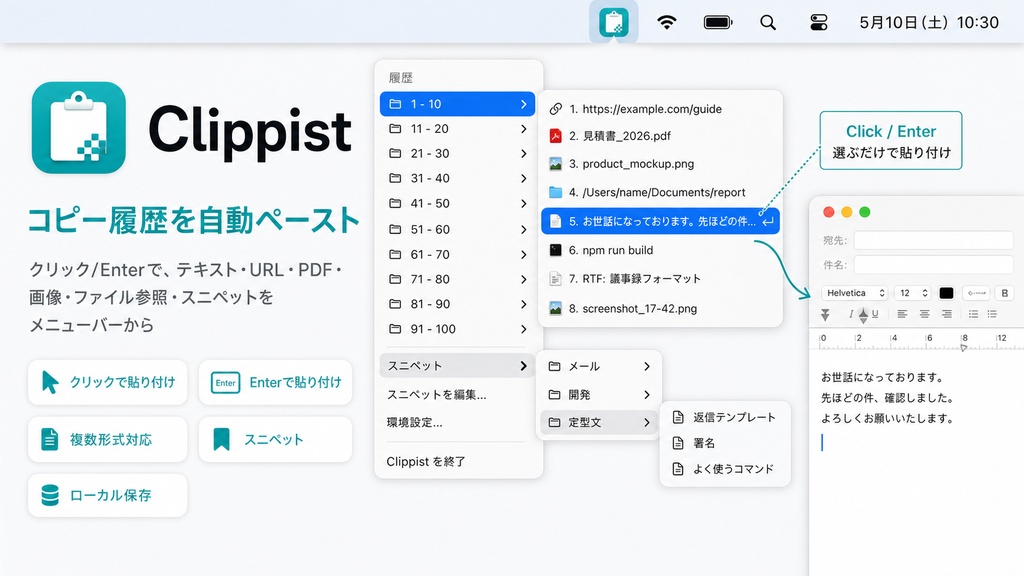Screen dimensions: 1024x576
Task: Paste snippet 返信テンプレート
Action: (725, 417)
